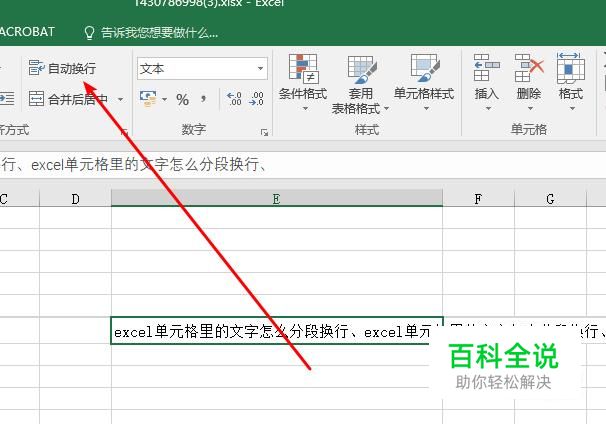Select column G header
The width and height of the screenshot is (606, 424).
(550, 199)
